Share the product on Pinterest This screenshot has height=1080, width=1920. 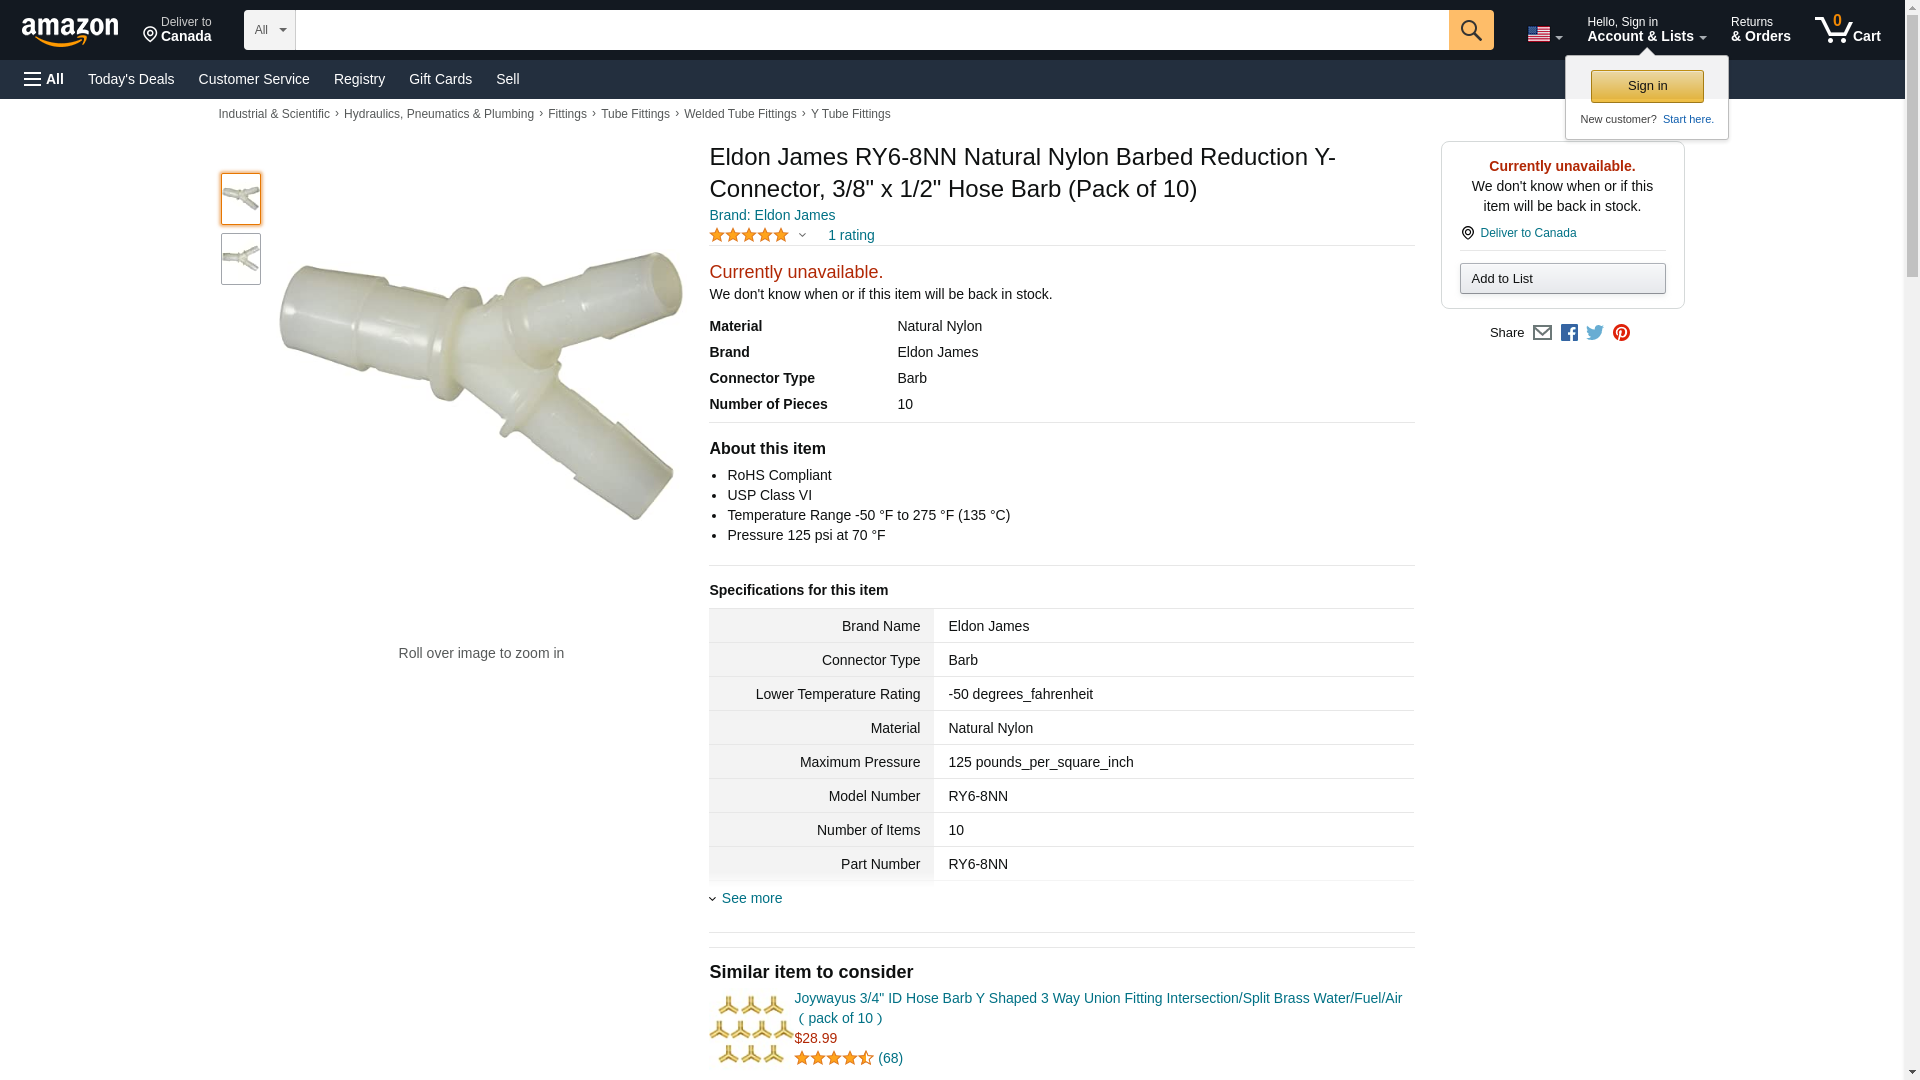pos(1621,333)
